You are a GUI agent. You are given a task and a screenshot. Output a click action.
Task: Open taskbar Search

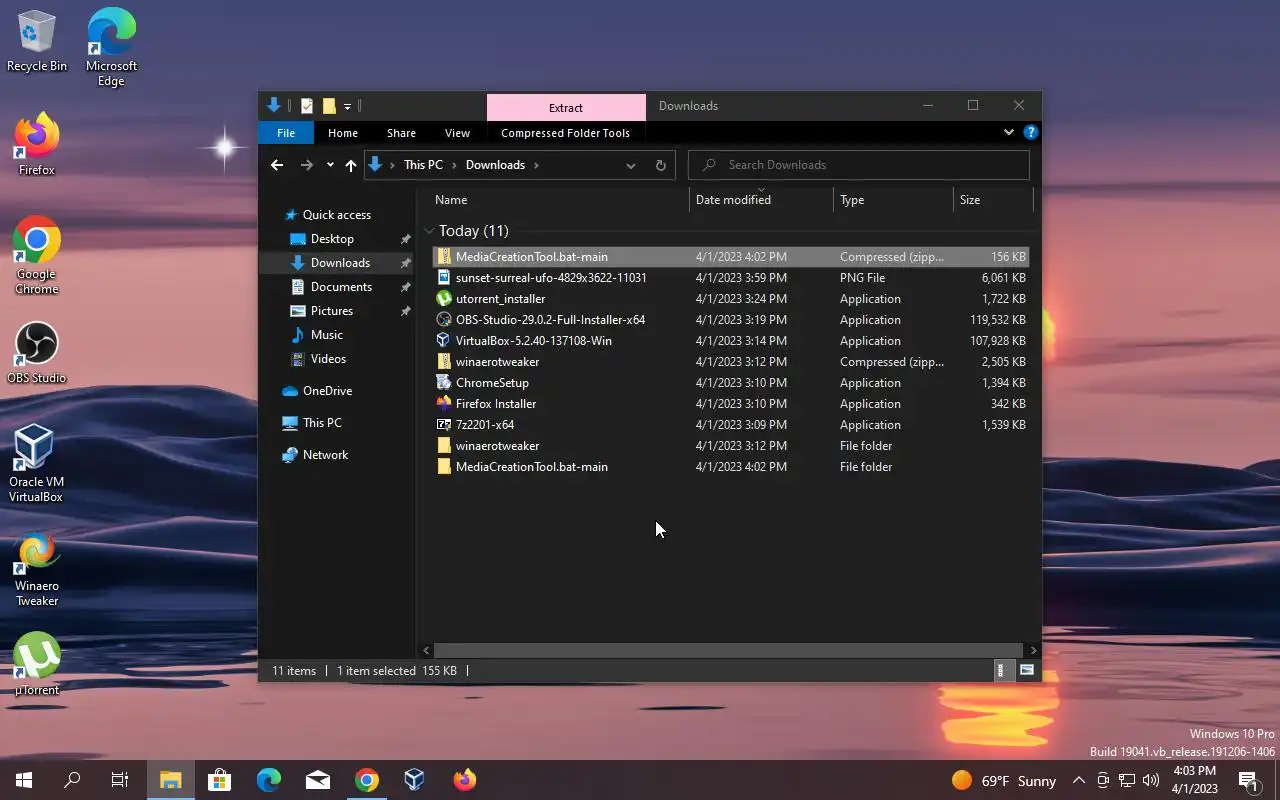click(x=72, y=780)
